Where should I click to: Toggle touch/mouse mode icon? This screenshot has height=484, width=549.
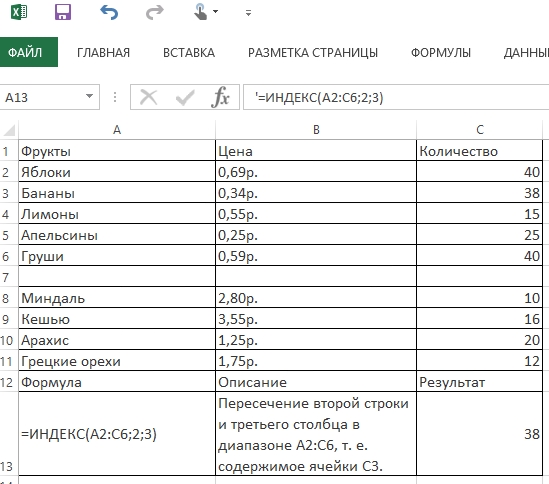tap(201, 12)
